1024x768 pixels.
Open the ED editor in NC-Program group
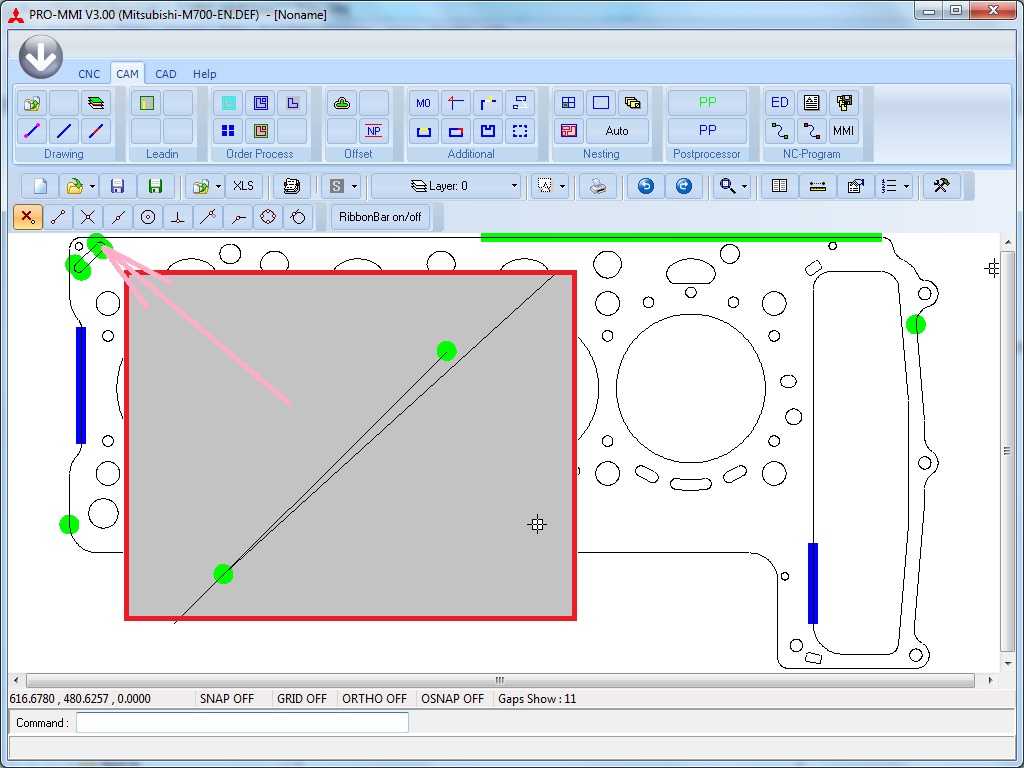[780, 103]
